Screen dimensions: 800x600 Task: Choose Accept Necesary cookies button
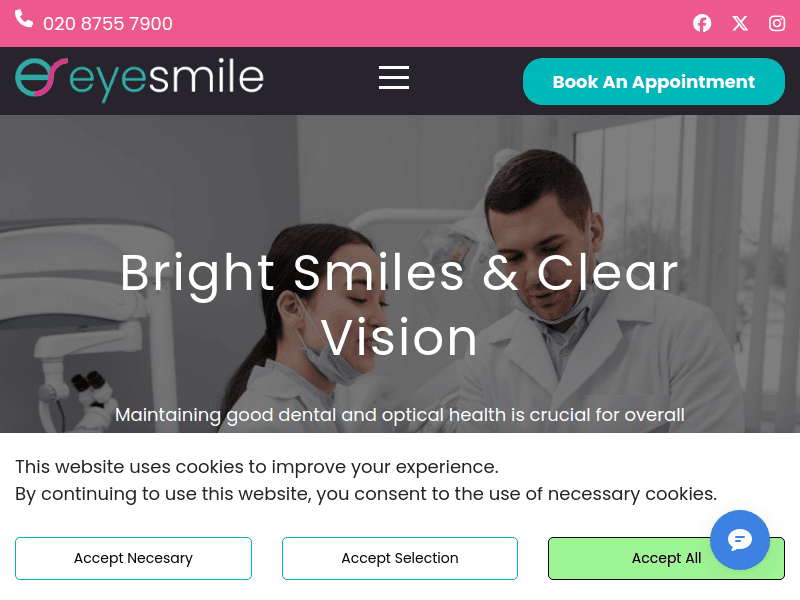pos(133,558)
